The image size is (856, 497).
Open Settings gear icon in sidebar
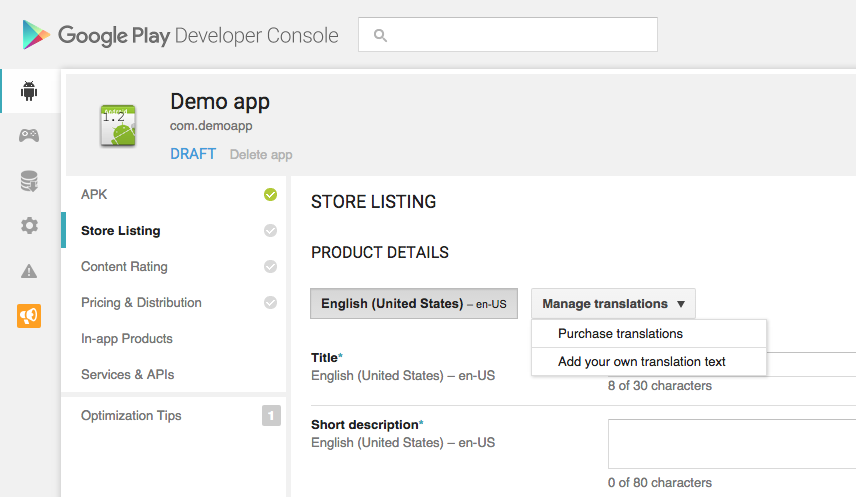click(29, 226)
